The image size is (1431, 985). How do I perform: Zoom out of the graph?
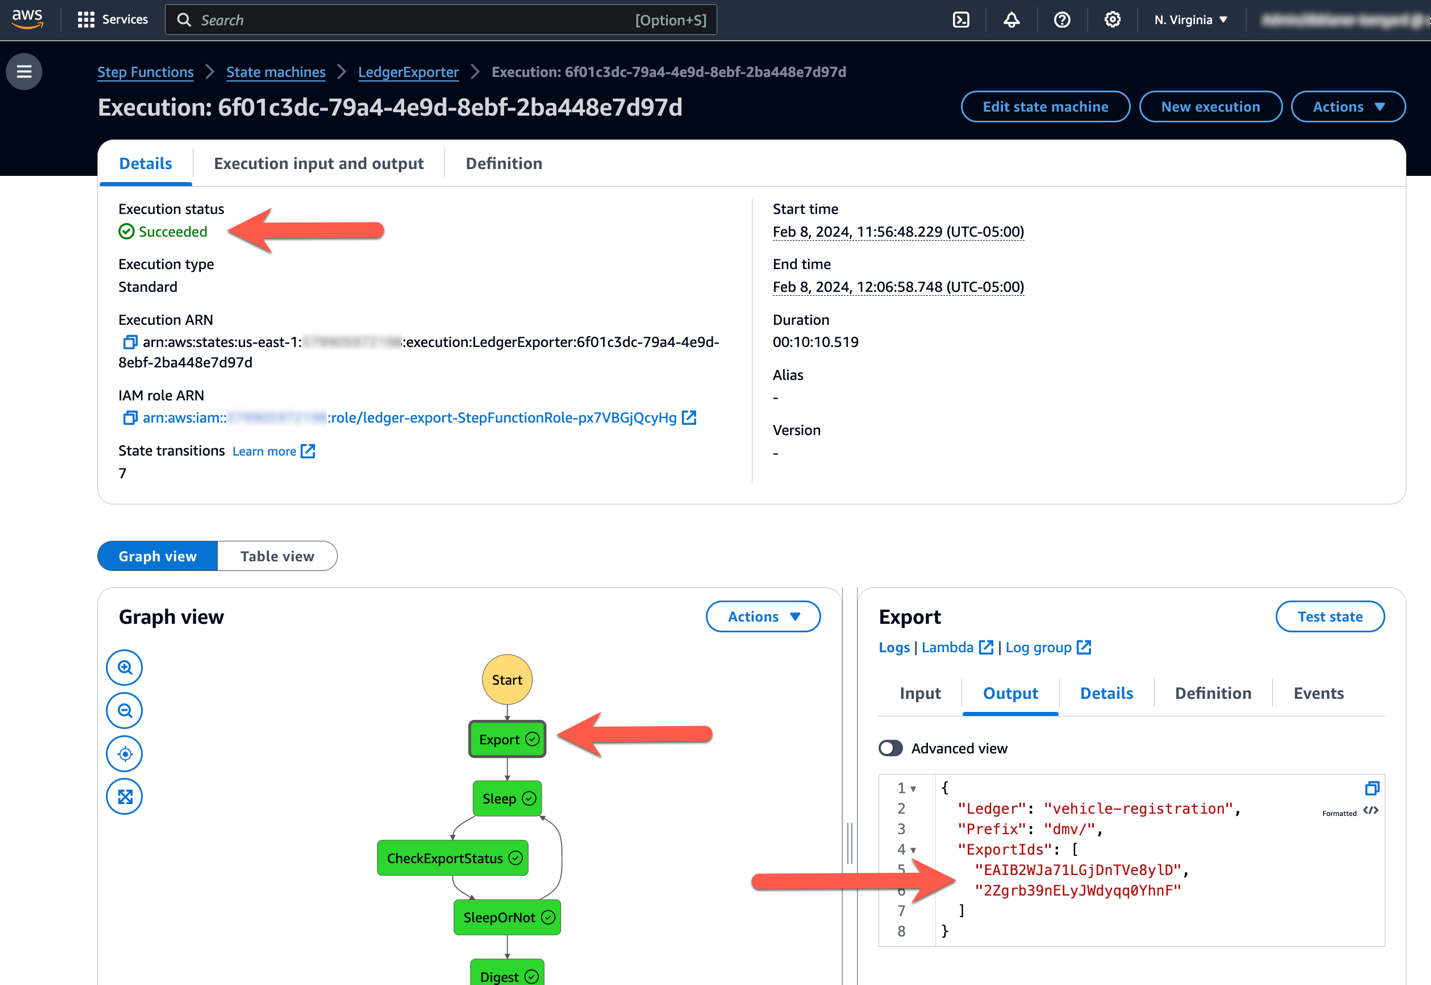tap(125, 711)
